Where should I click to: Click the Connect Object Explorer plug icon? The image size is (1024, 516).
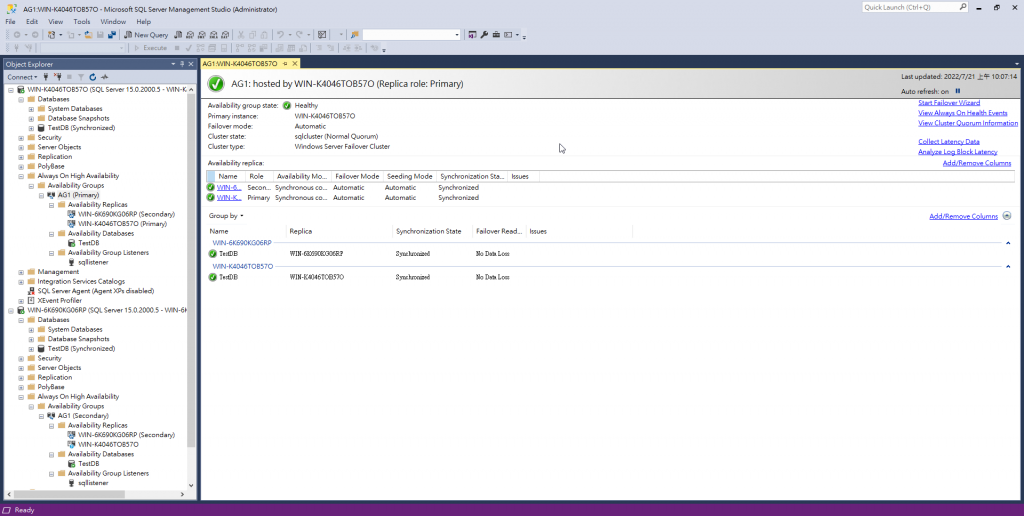click(x=46, y=77)
